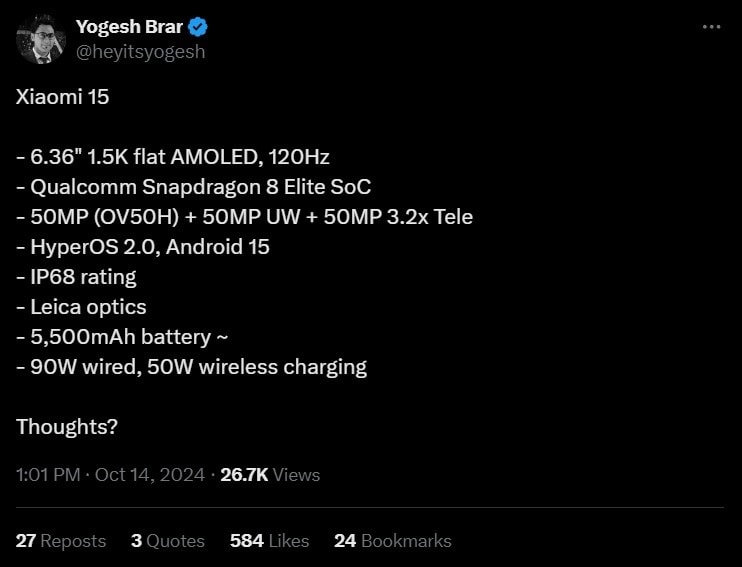Show the 27 Reposts list
The image size is (742, 567).
point(61,541)
